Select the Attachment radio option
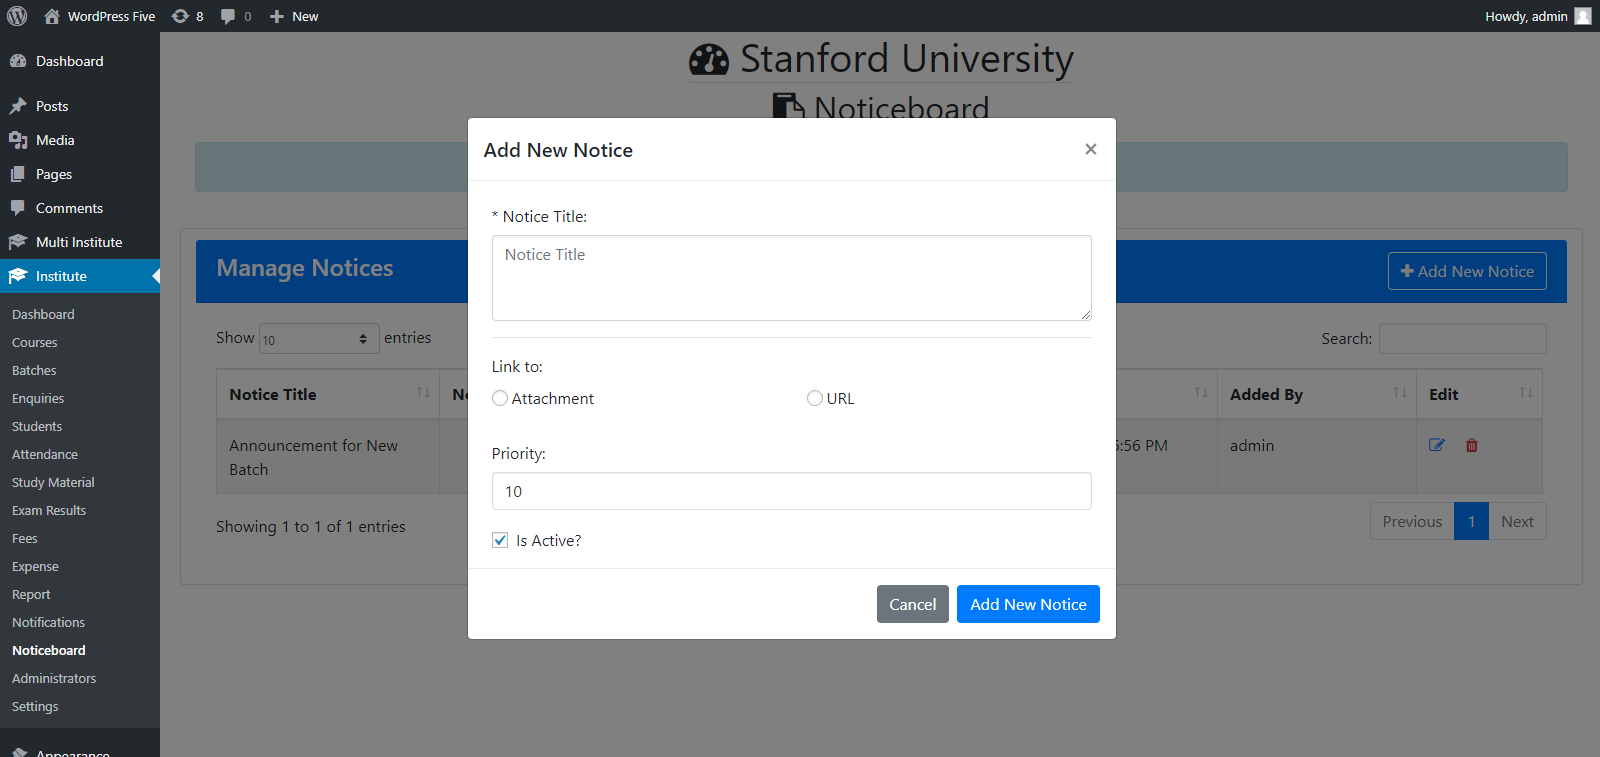 500,398
